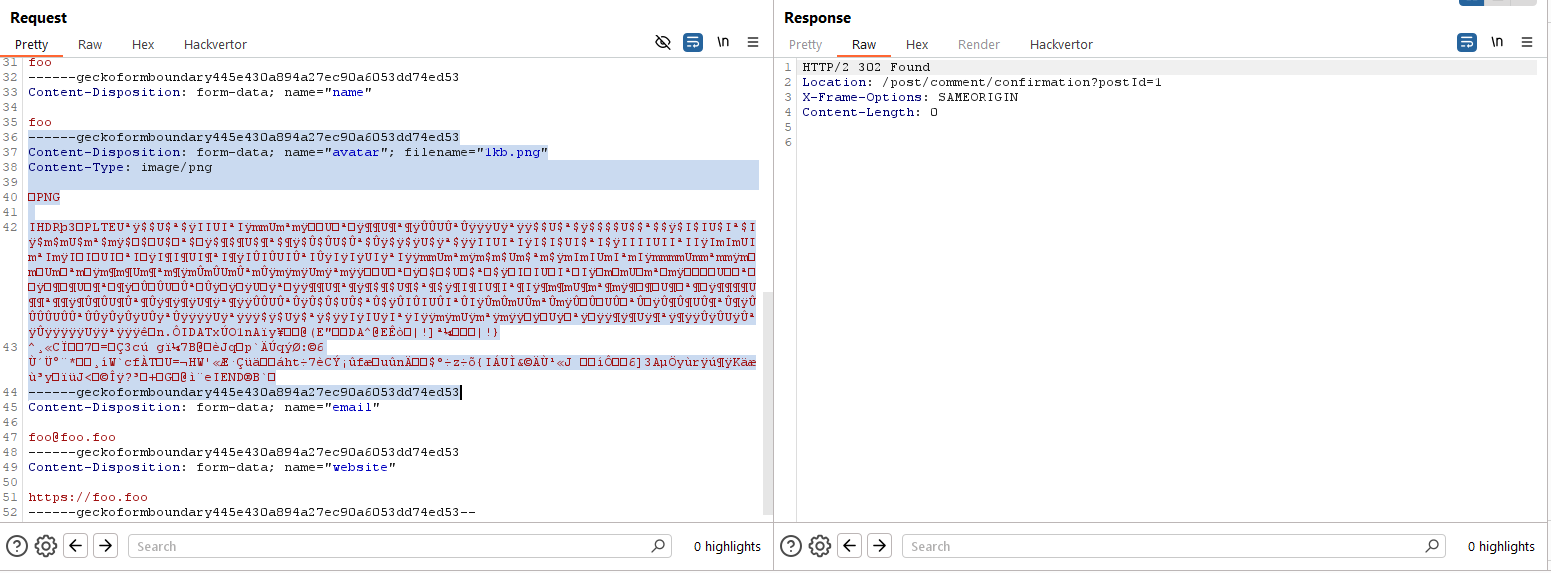Open the Hackvertor tab in Request panel

215,45
